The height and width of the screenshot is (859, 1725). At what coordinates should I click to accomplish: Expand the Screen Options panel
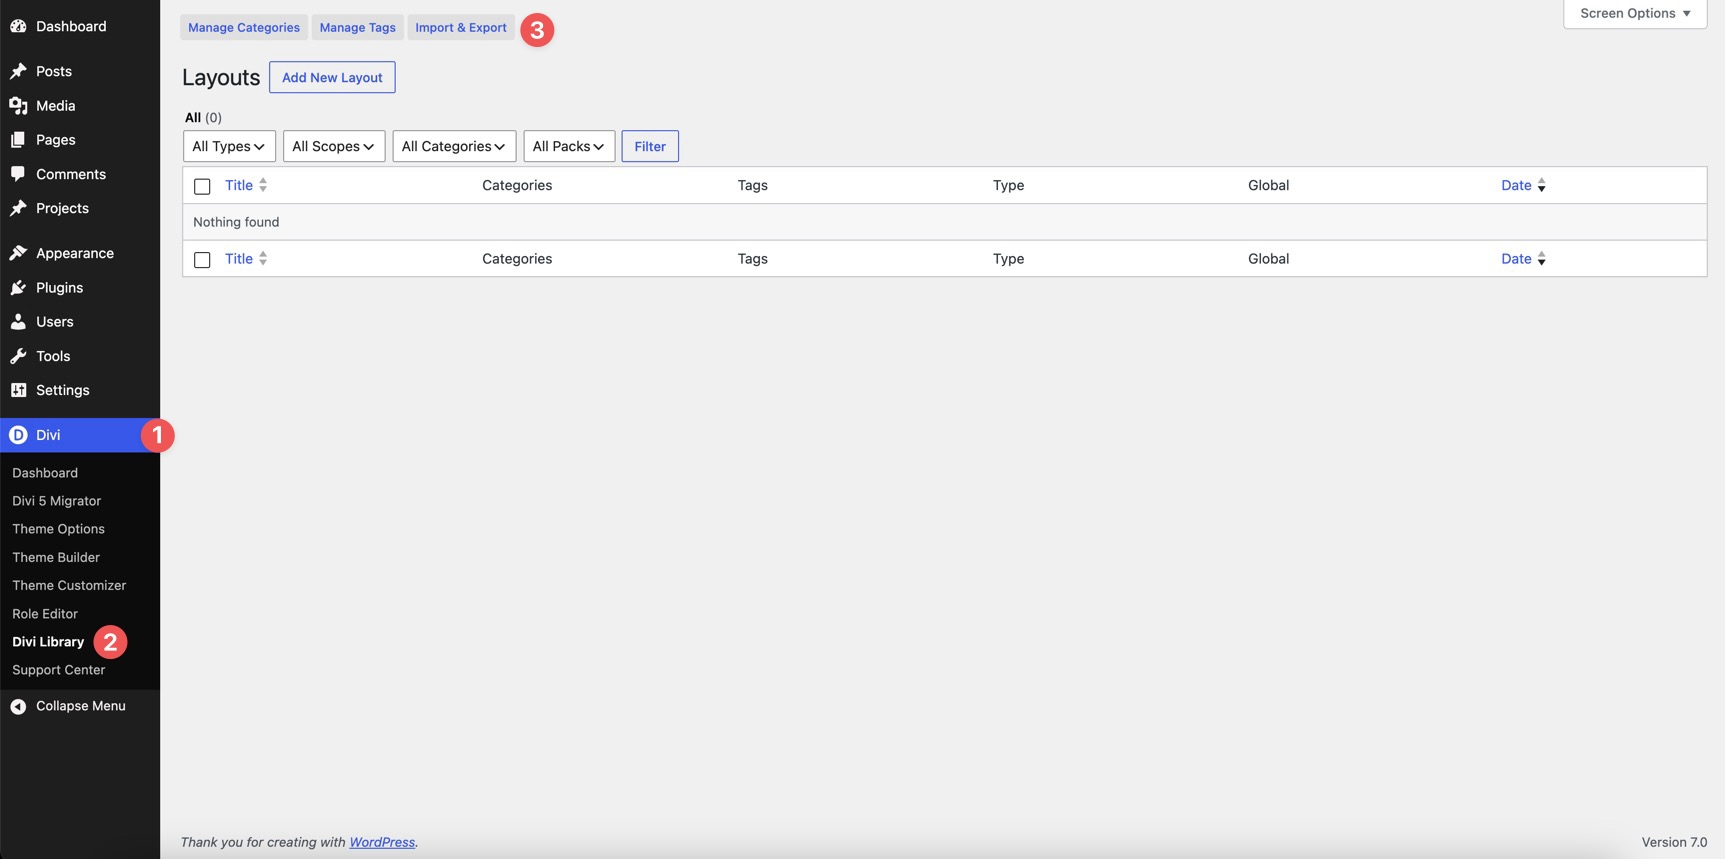pyautogui.click(x=1635, y=13)
